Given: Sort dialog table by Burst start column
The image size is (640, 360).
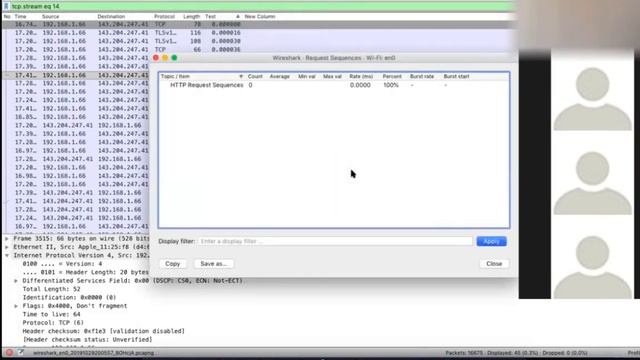Looking at the screenshot, I should click(456, 76).
